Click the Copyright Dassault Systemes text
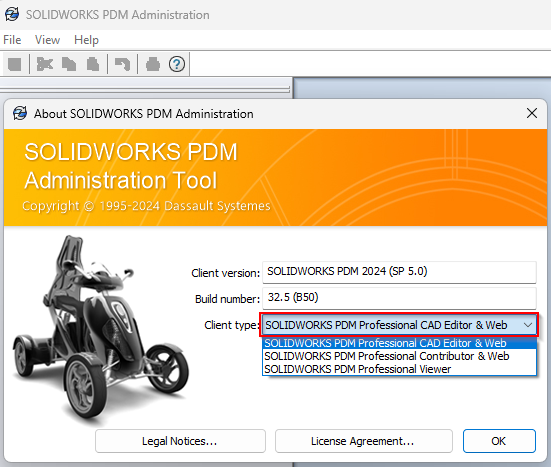 [x=146, y=206]
